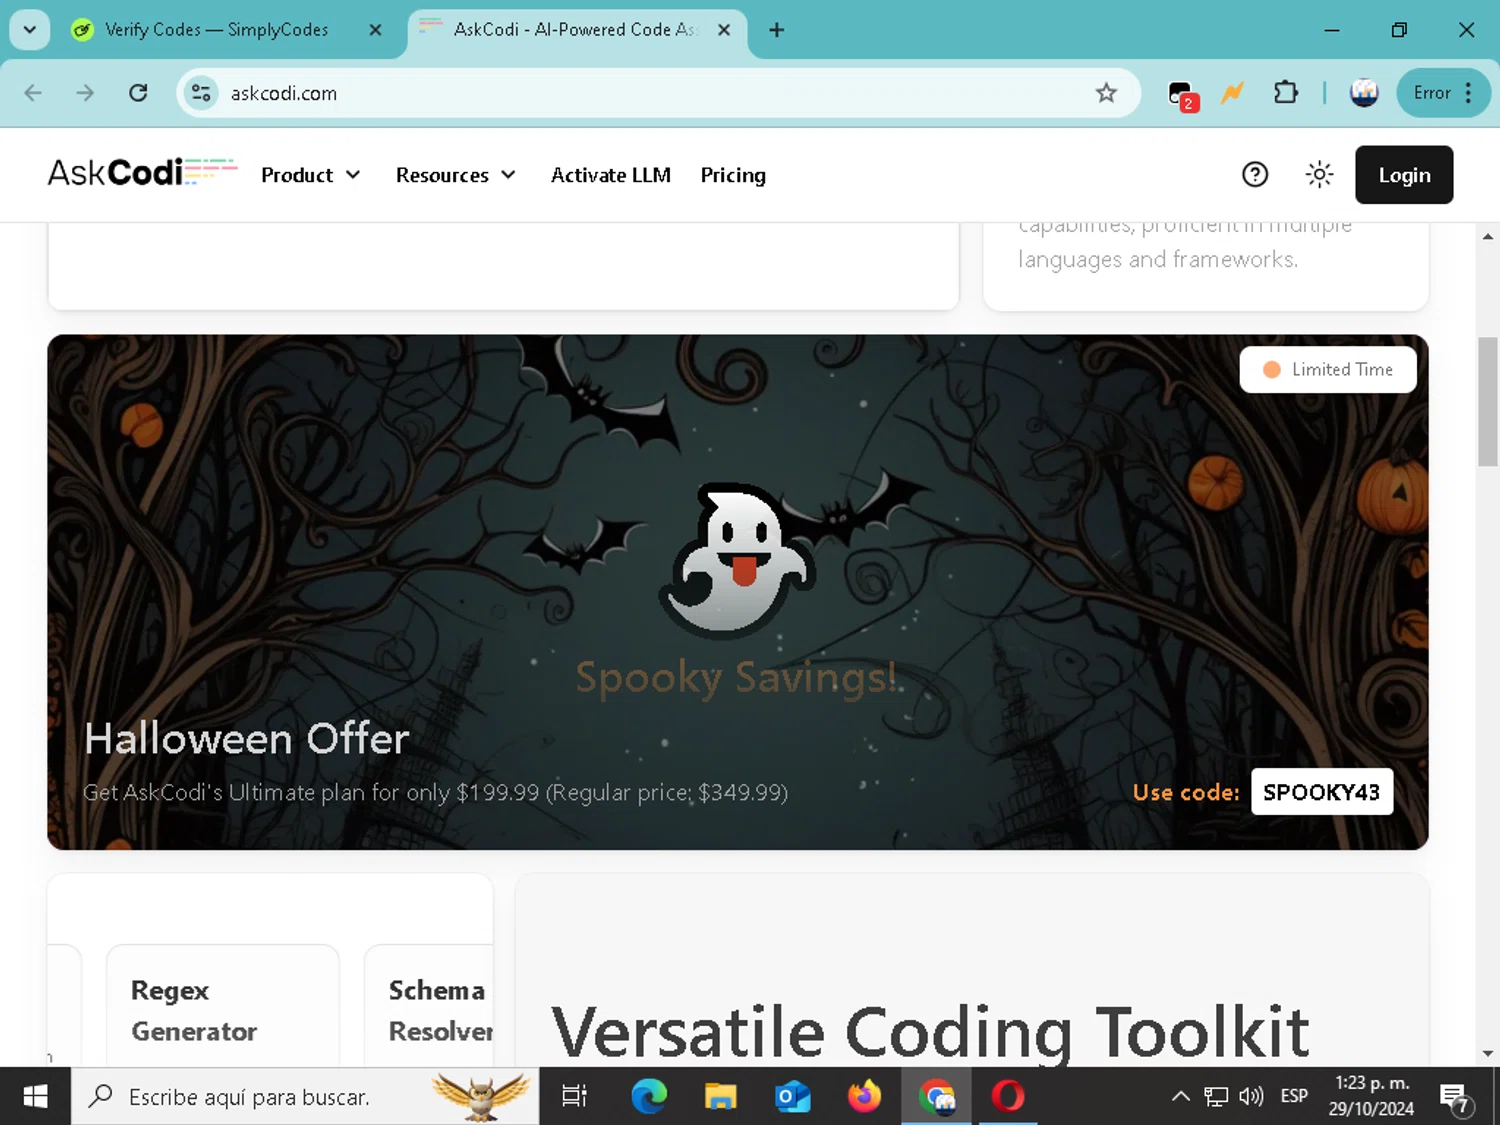
Task: Open Firefox from the taskbar
Action: [864, 1097]
